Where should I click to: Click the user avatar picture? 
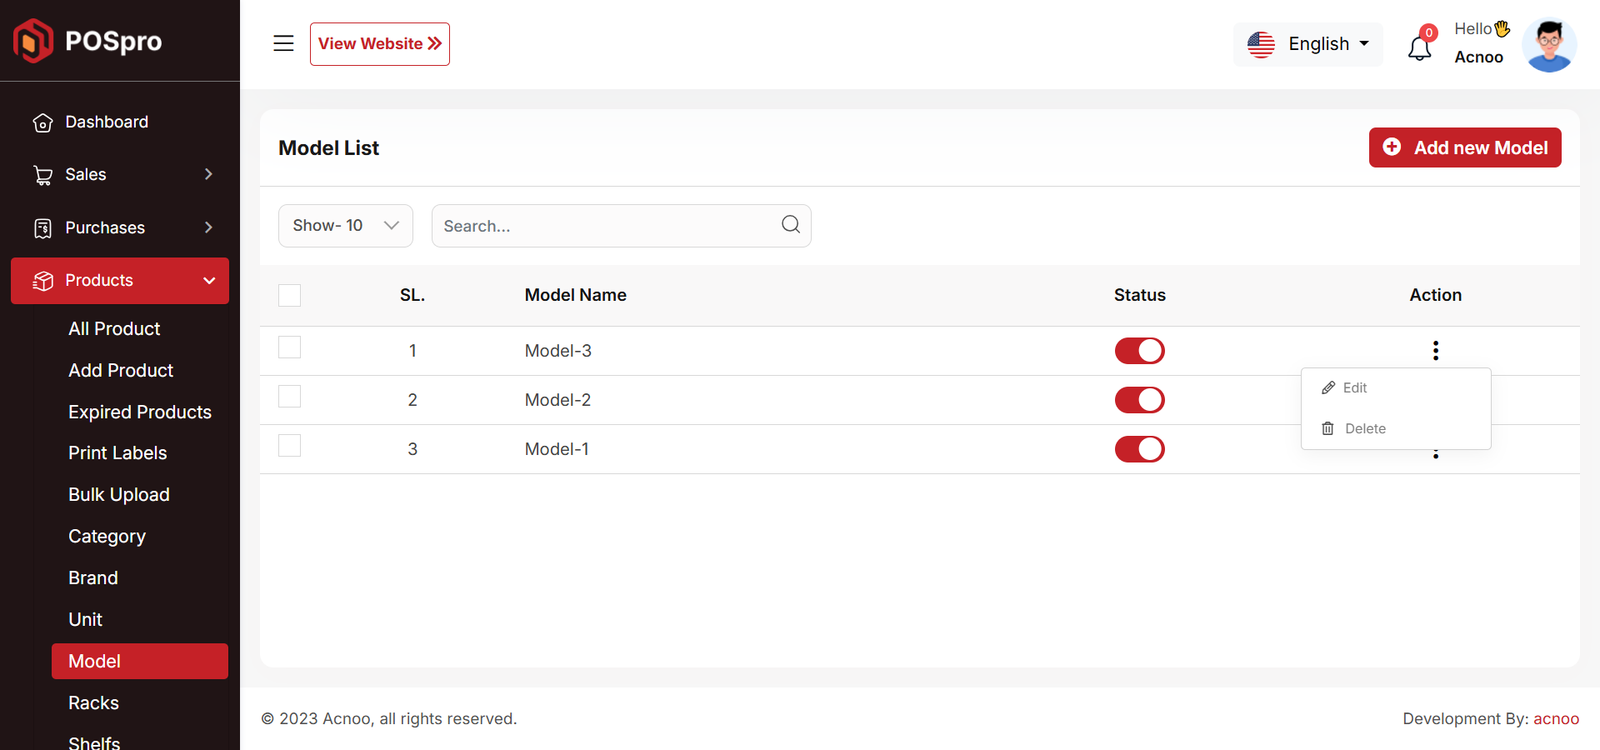pyautogui.click(x=1548, y=45)
